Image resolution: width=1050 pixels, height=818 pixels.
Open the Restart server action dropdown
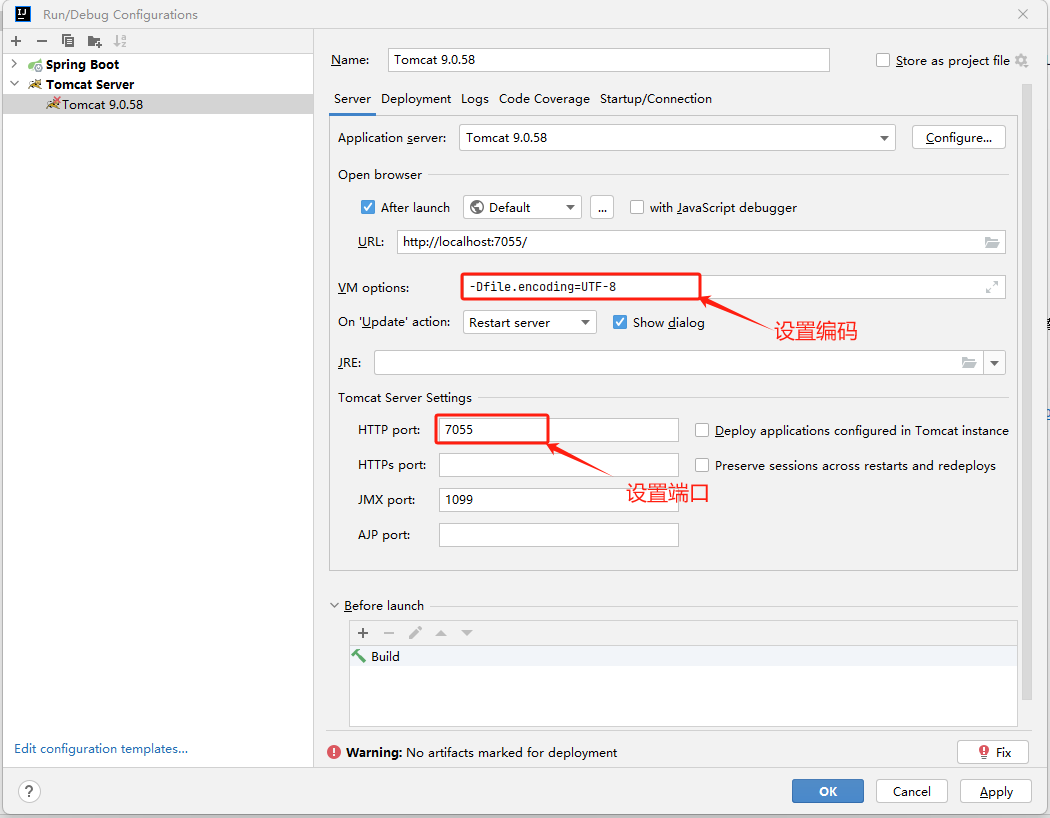[585, 323]
